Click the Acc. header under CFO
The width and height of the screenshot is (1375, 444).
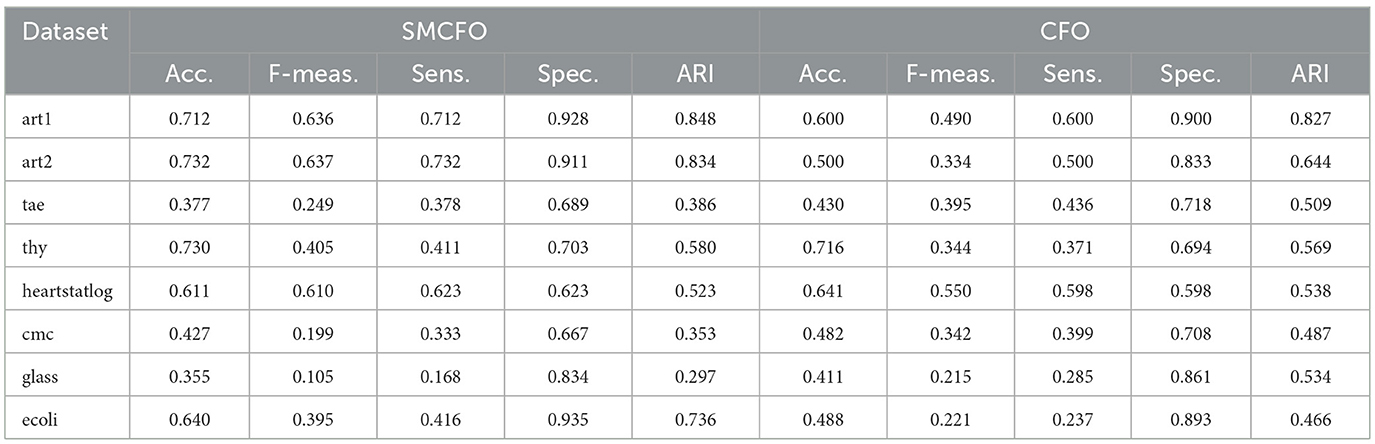[821, 73]
